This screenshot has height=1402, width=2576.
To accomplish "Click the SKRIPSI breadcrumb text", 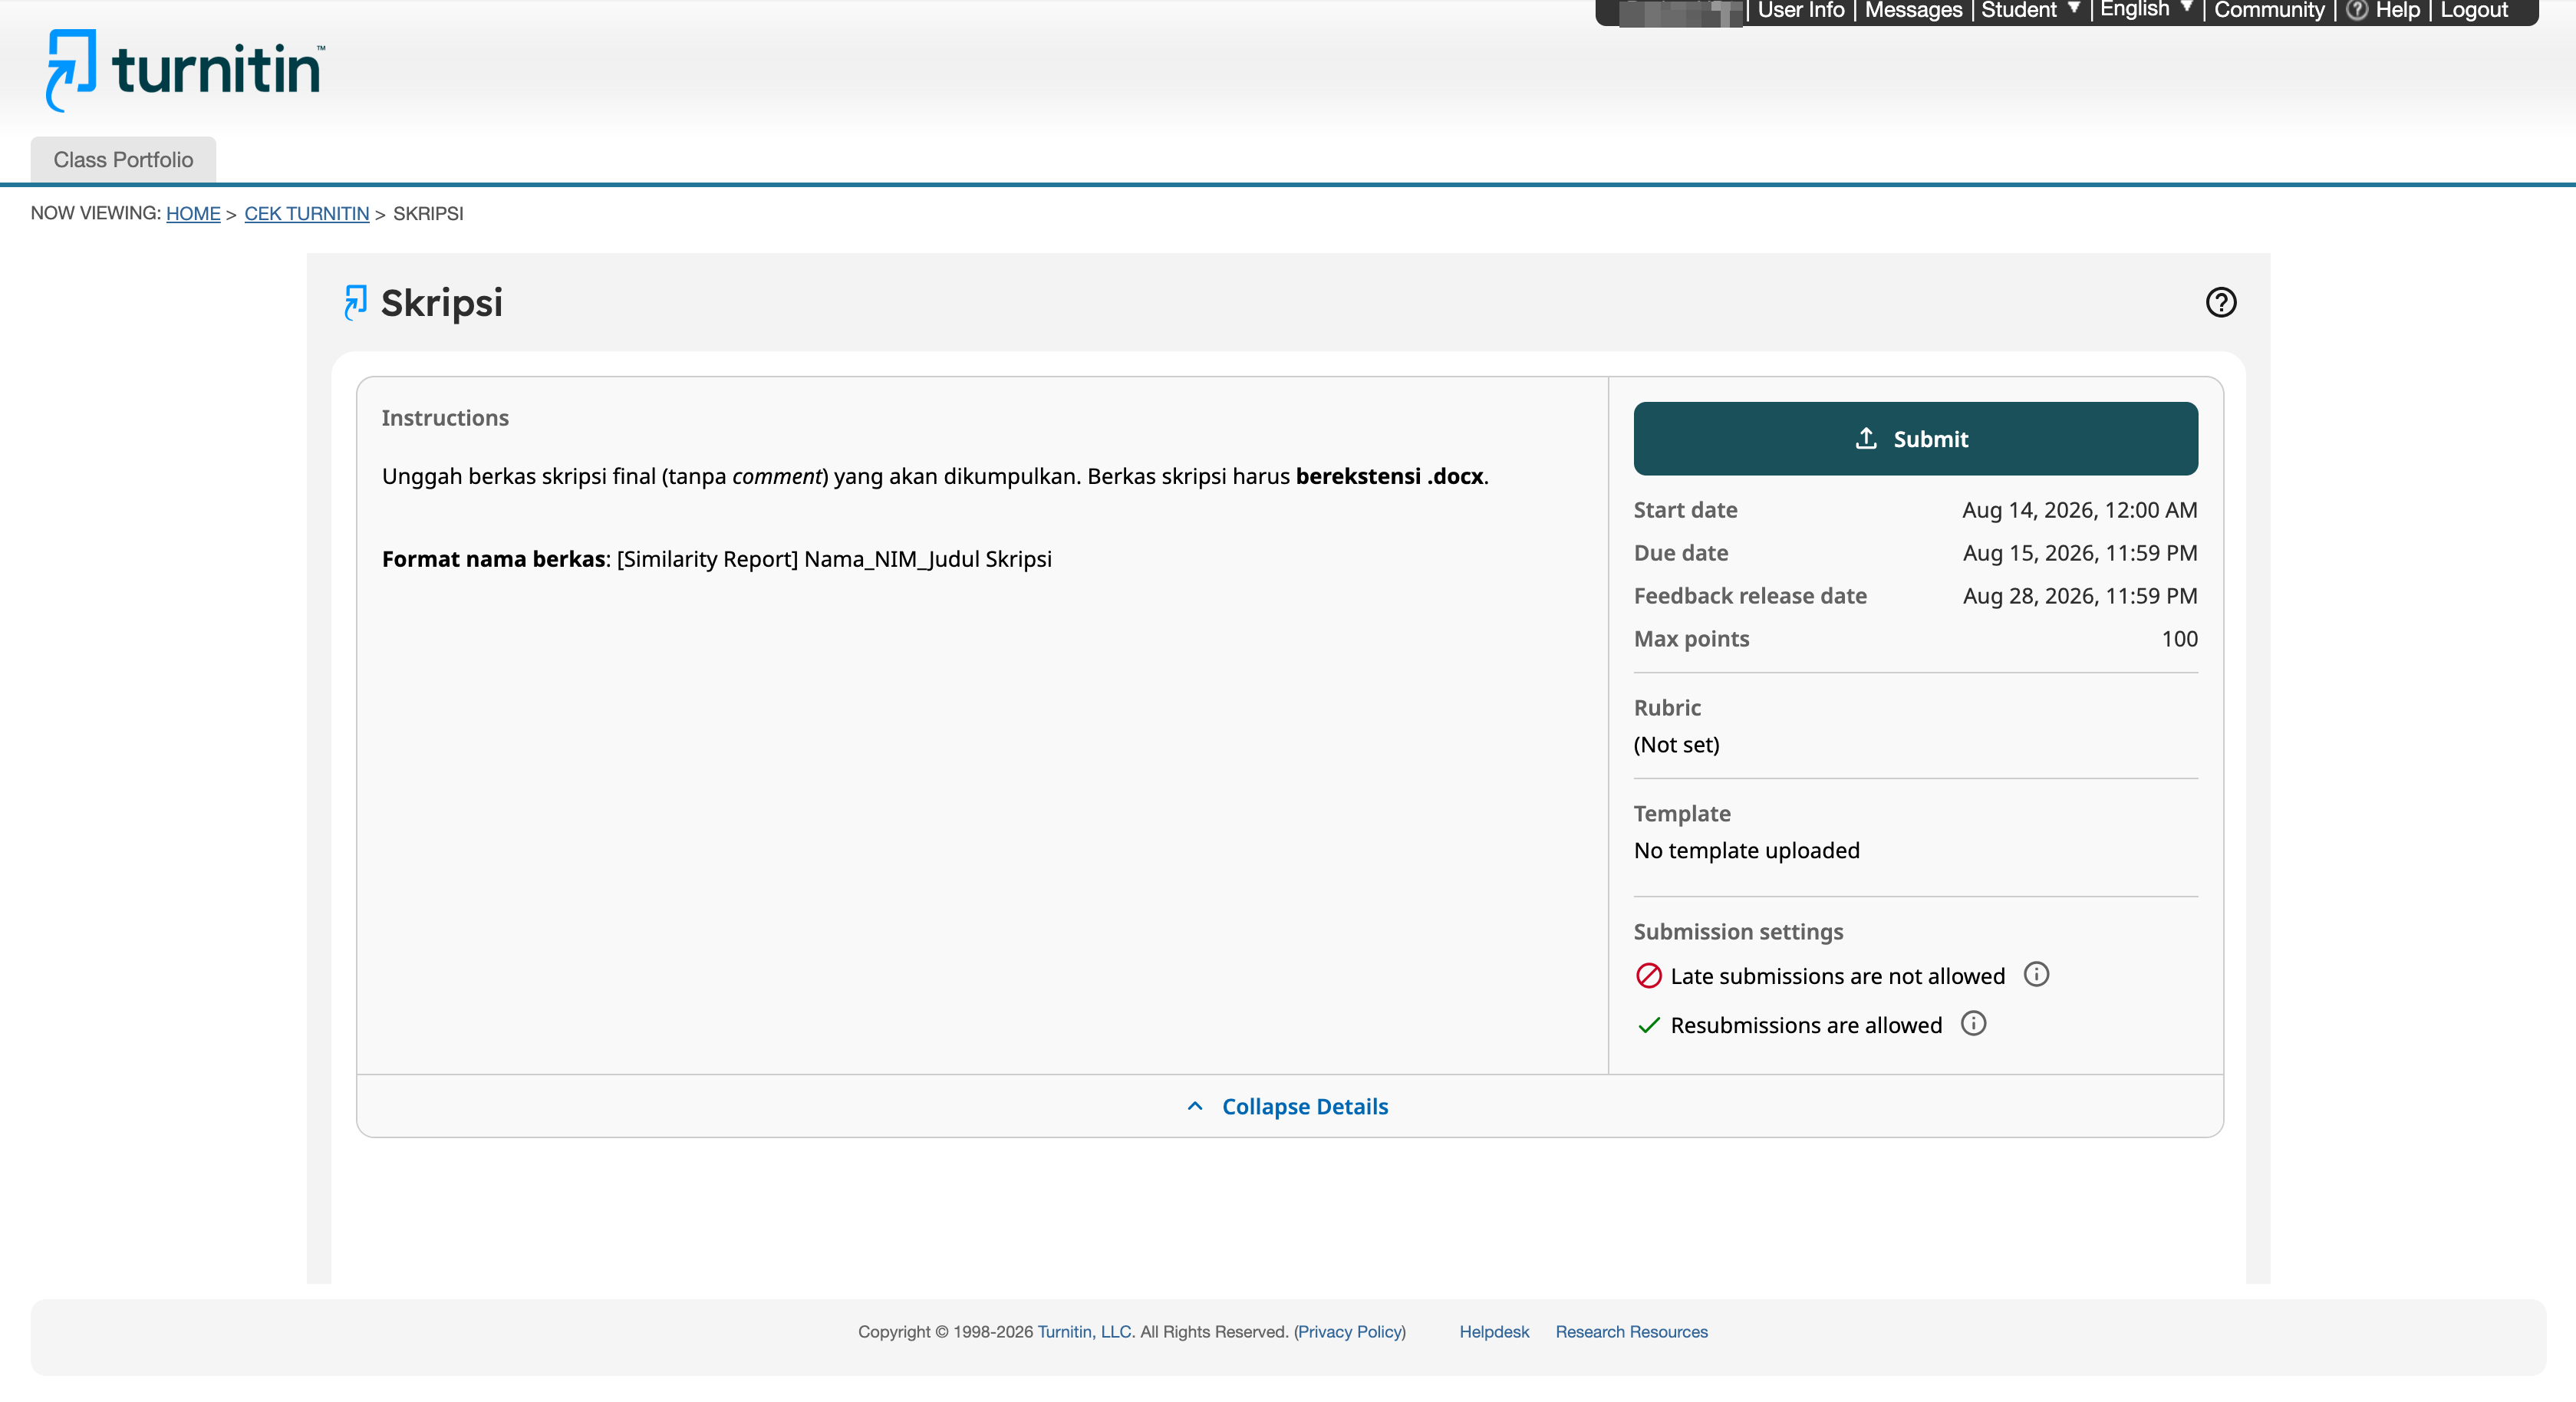I will tap(428, 213).
